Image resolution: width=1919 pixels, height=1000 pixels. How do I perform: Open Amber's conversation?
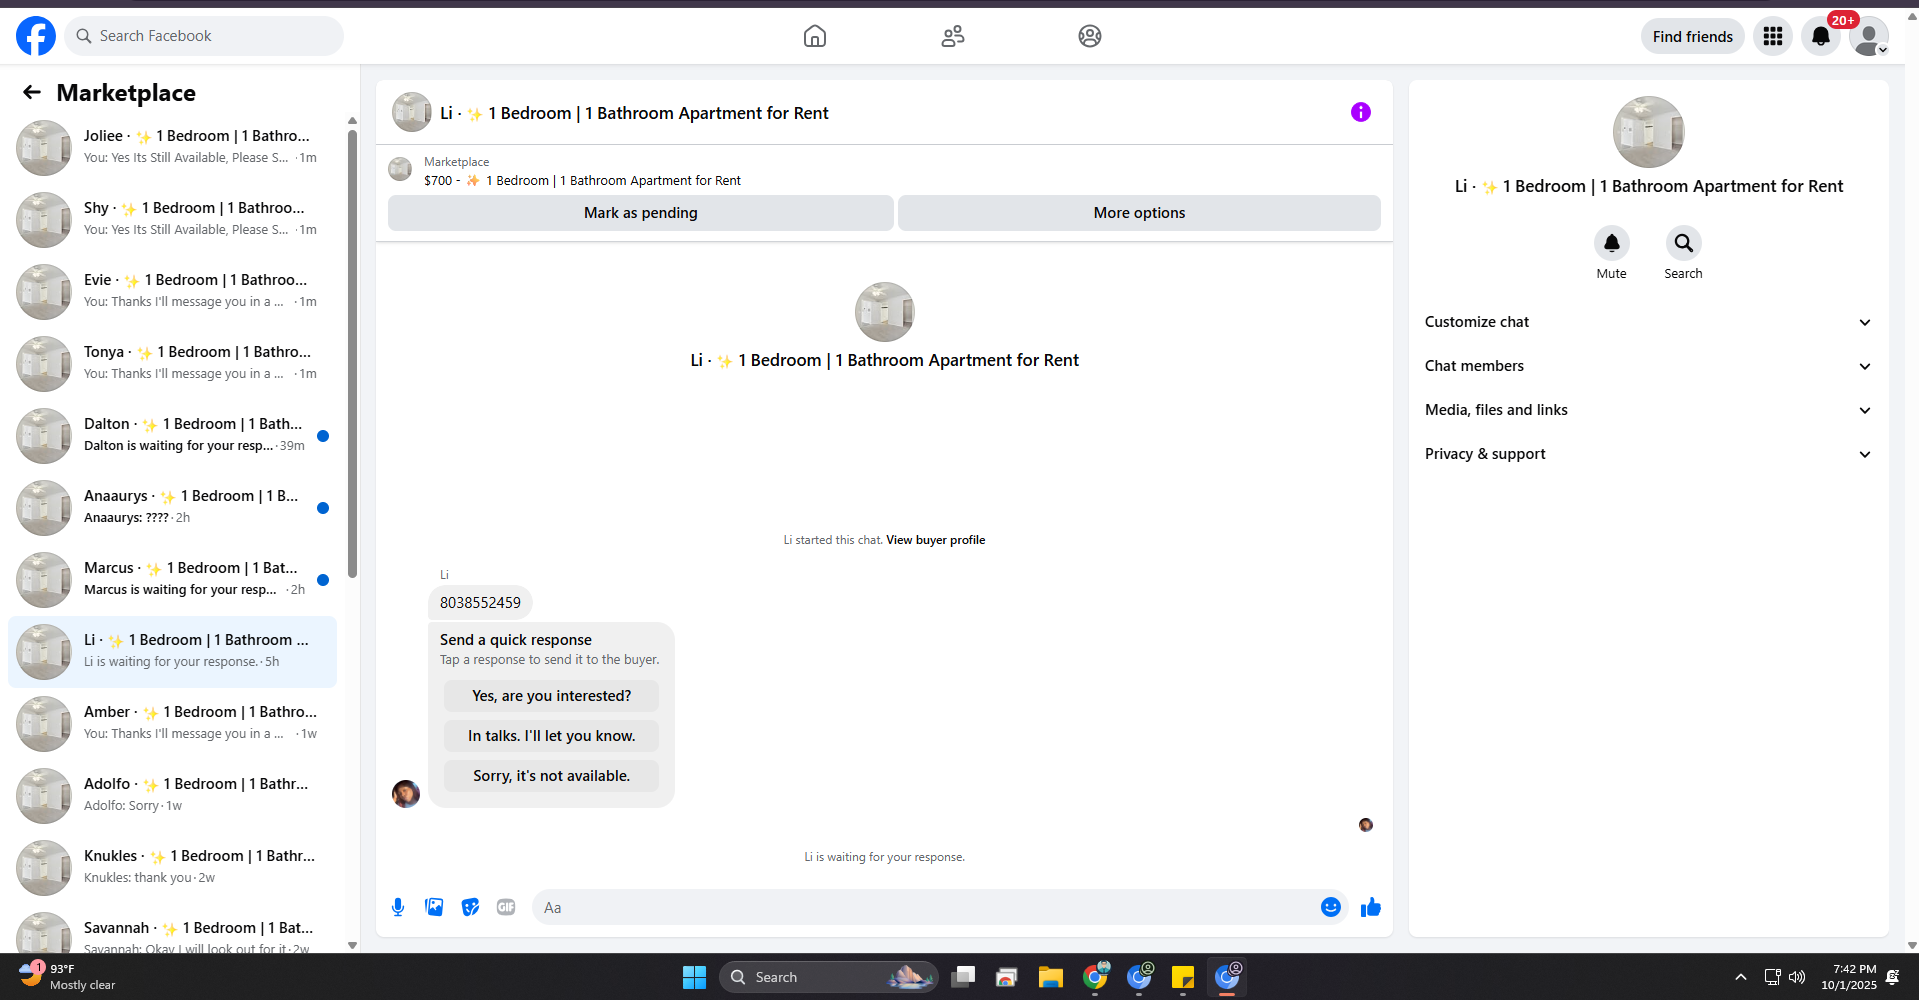click(x=172, y=724)
